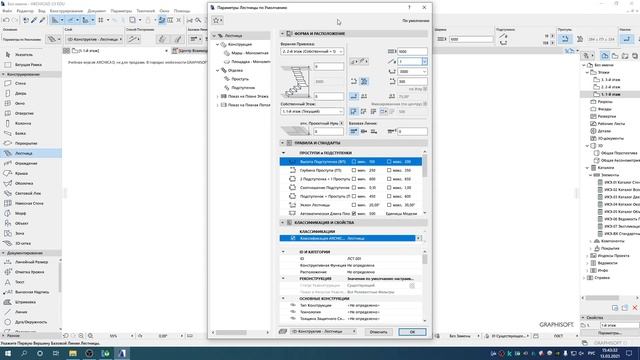Select the Beam (Балка) tool
Image resolution: width=640 pixels, height=360 pixels.
click(20, 133)
